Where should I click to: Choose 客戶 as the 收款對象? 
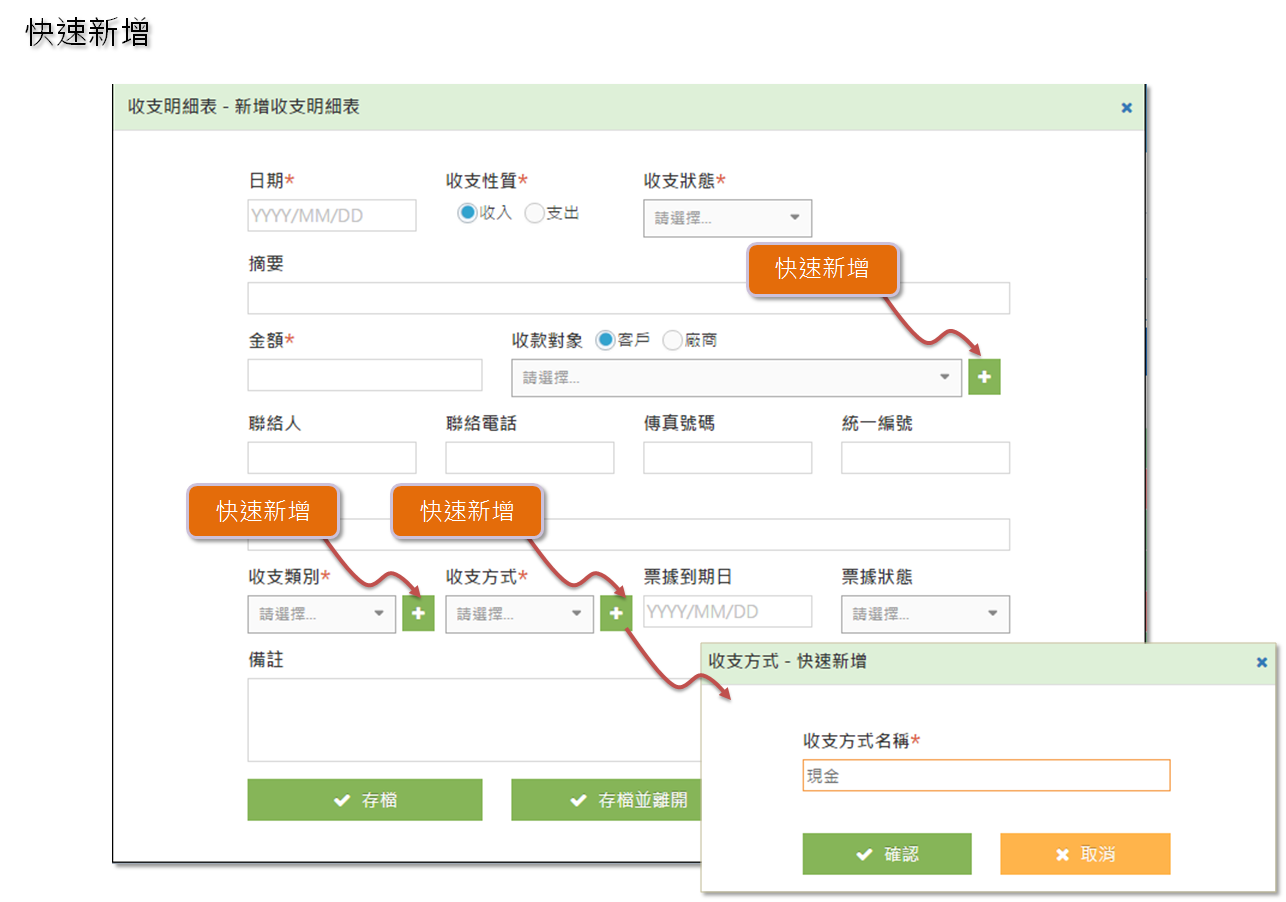click(605, 341)
